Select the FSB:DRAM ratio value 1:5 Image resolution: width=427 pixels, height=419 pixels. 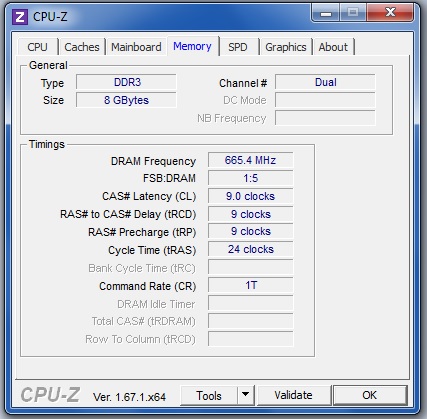coord(251,178)
